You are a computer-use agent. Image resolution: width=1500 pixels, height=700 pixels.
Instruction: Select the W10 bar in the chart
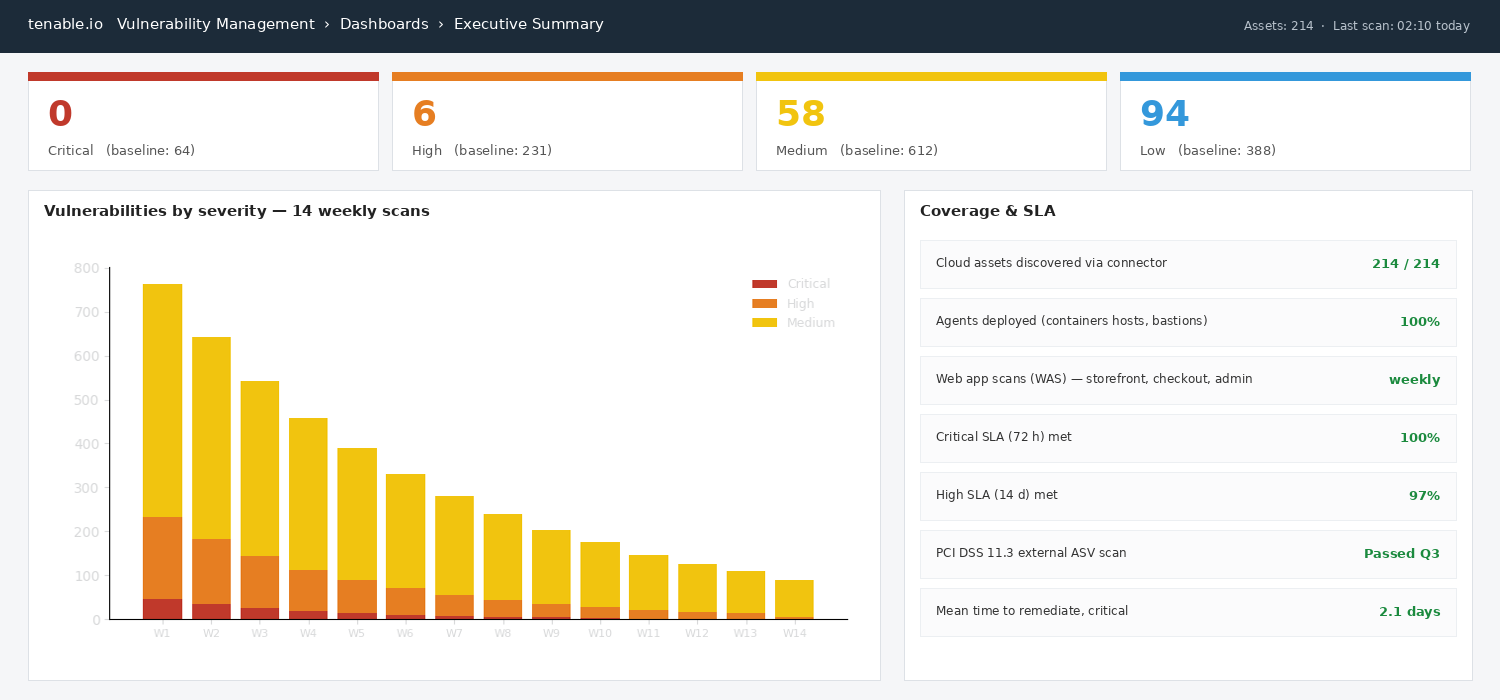[x=600, y=580]
